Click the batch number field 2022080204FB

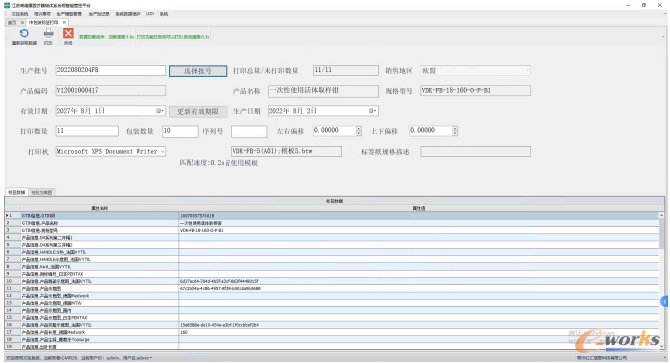[x=110, y=70]
